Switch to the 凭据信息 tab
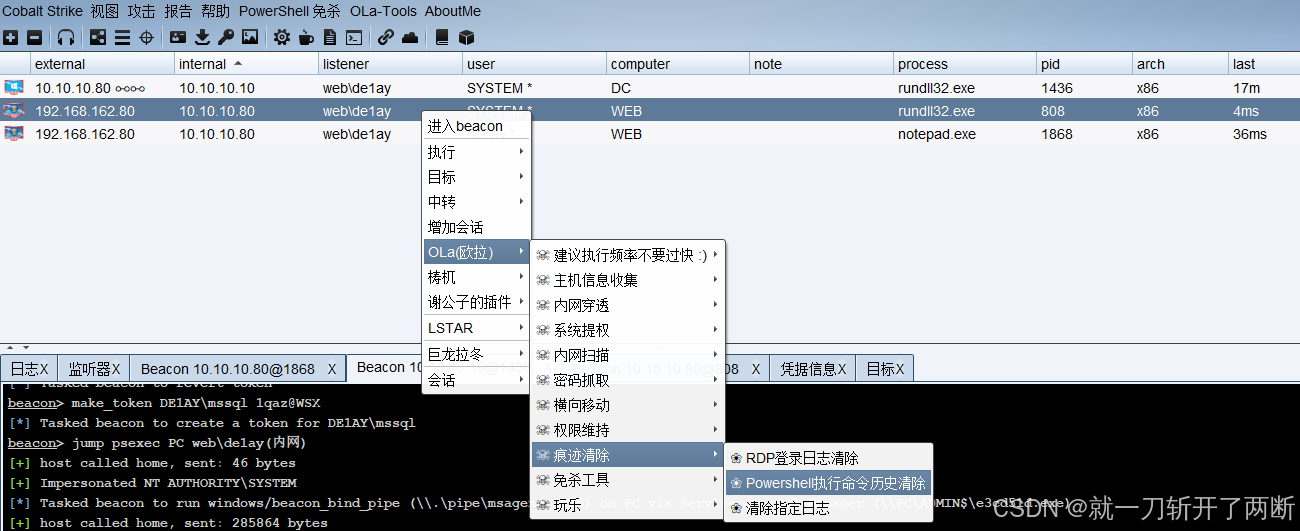Image resolution: width=1300 pixels, height=531 pixels. 813,369
